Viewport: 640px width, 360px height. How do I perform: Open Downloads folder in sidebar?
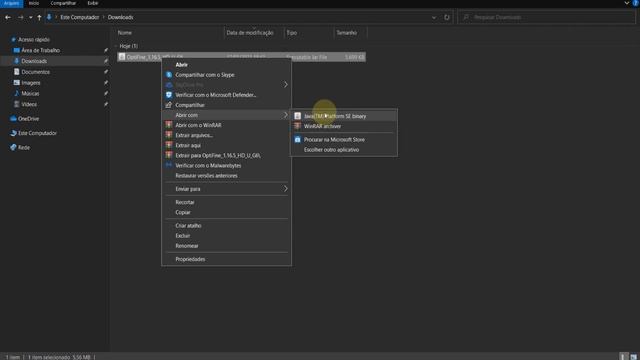click(34, 61)
